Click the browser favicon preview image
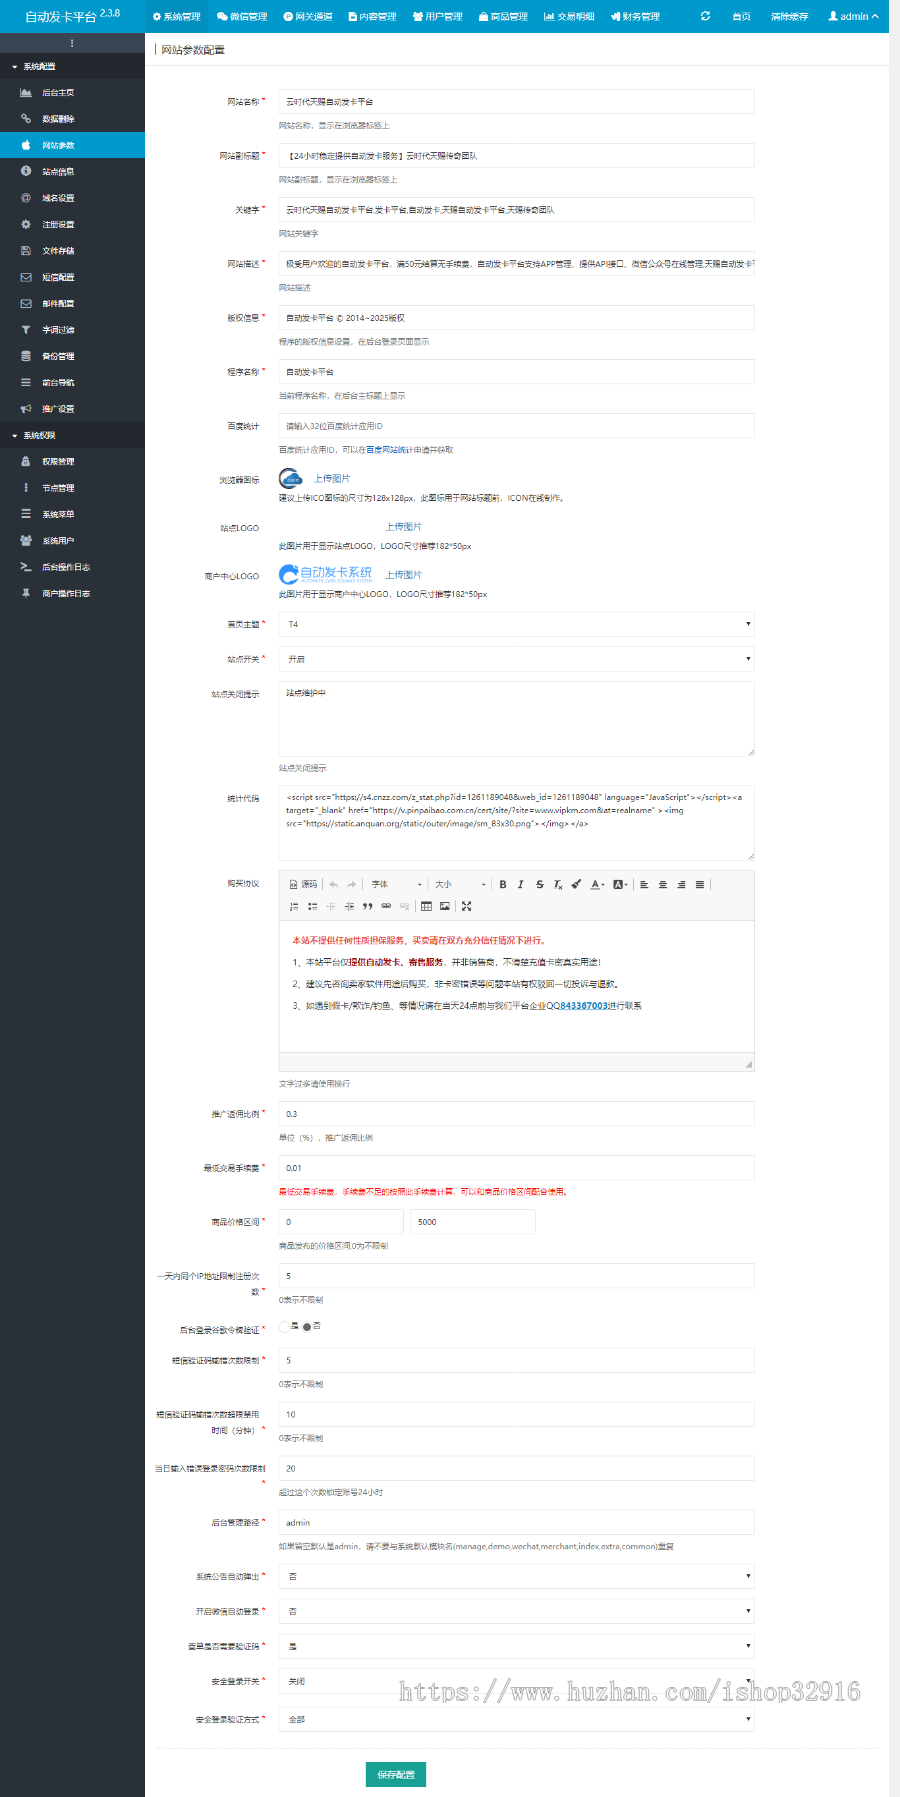This screenshot has height=1797, width=900. click(x=291, y=479)
